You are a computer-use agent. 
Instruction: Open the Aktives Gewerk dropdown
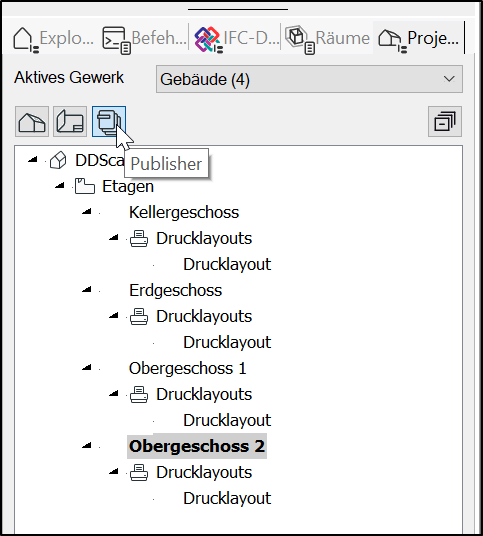click(x=309, y=79)
